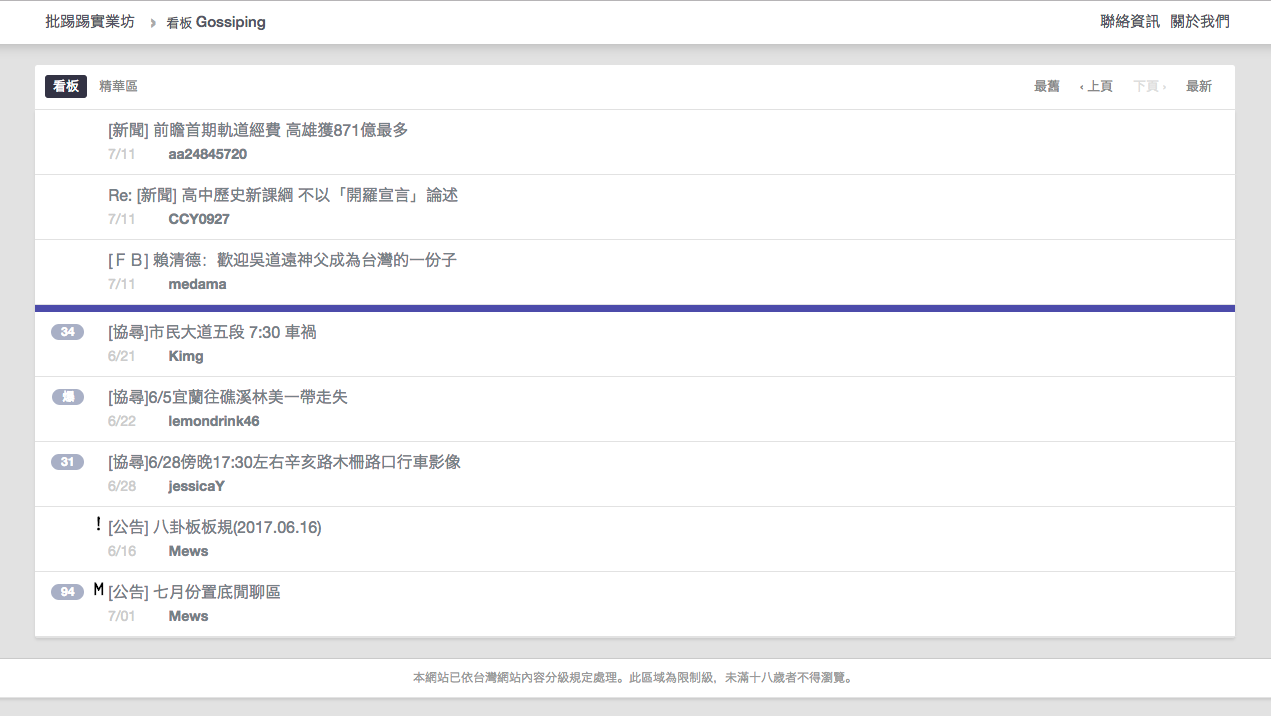Image resolution: width=1271 pixels, height=716 pixels.
Task: Click the 31 badge beside the 協尋 post
Action: click(x=66, y=461)
